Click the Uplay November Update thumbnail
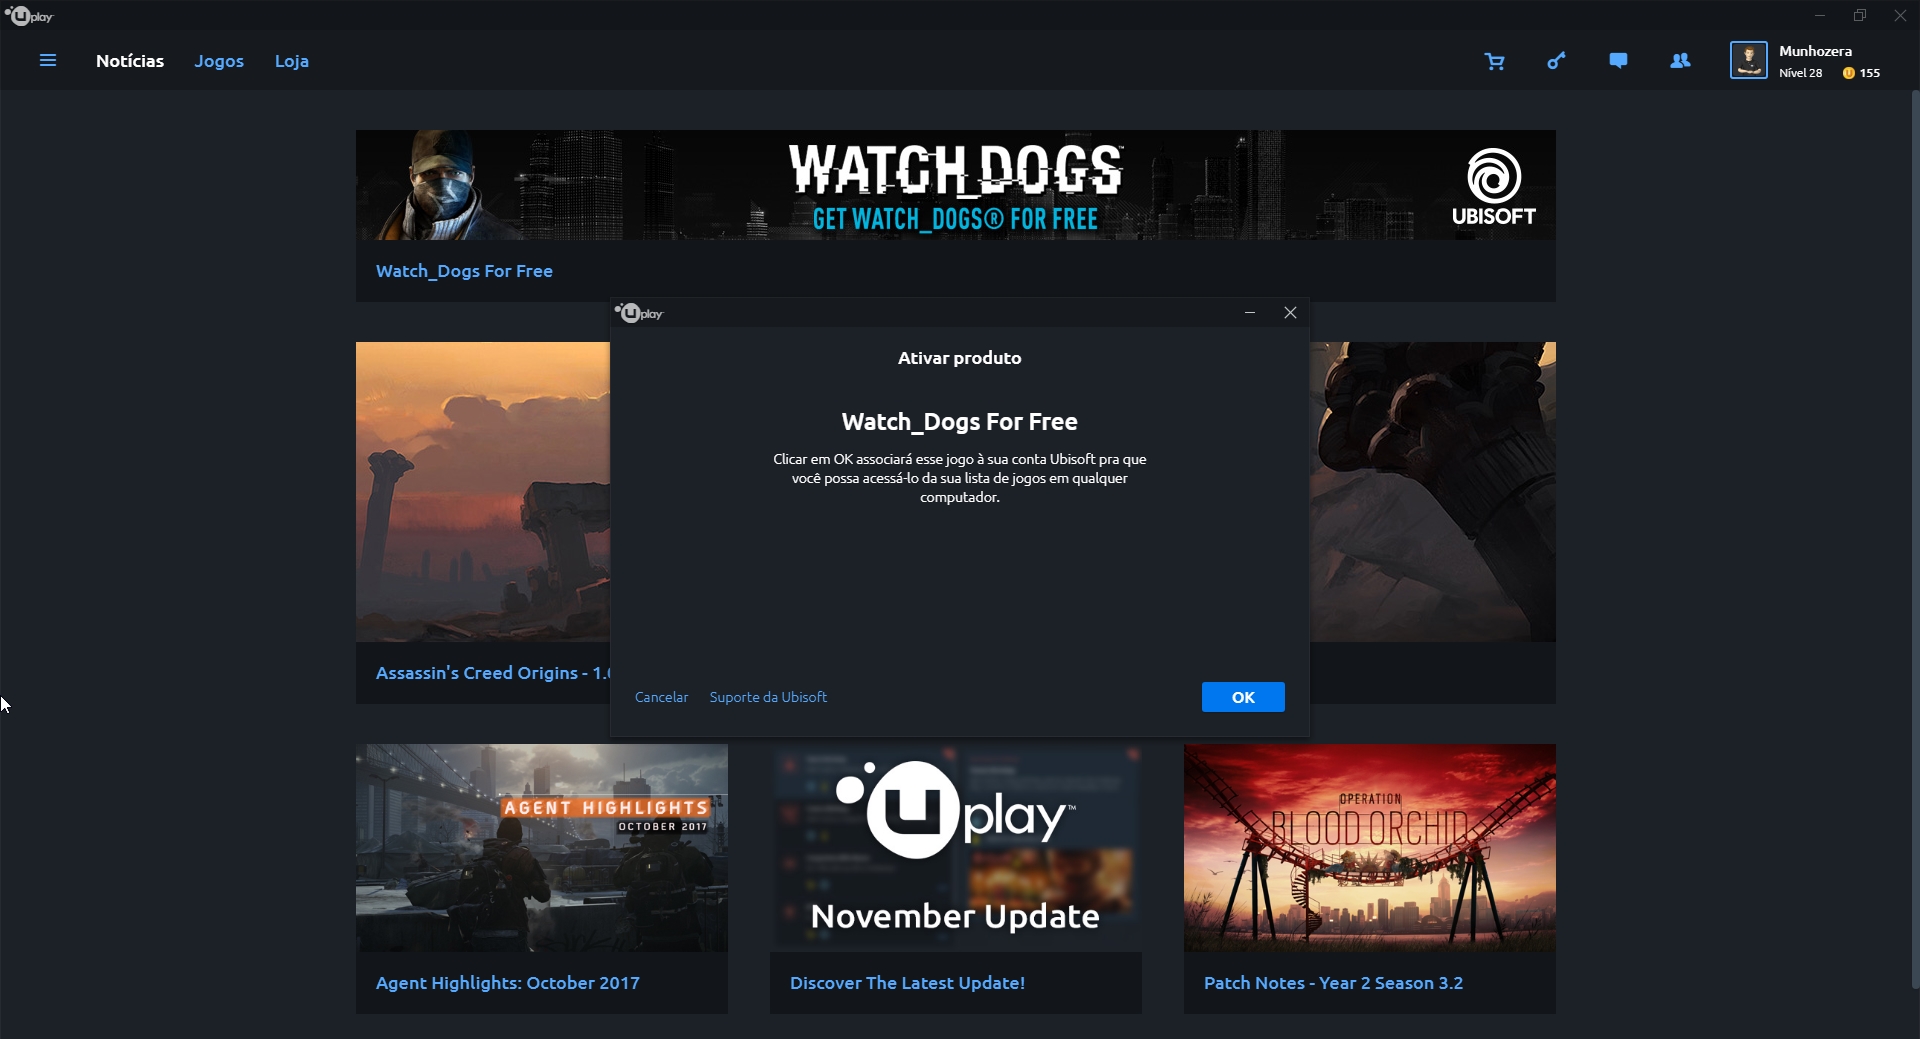Viewport: 1920px width, 1039px height. coord(955,848)
